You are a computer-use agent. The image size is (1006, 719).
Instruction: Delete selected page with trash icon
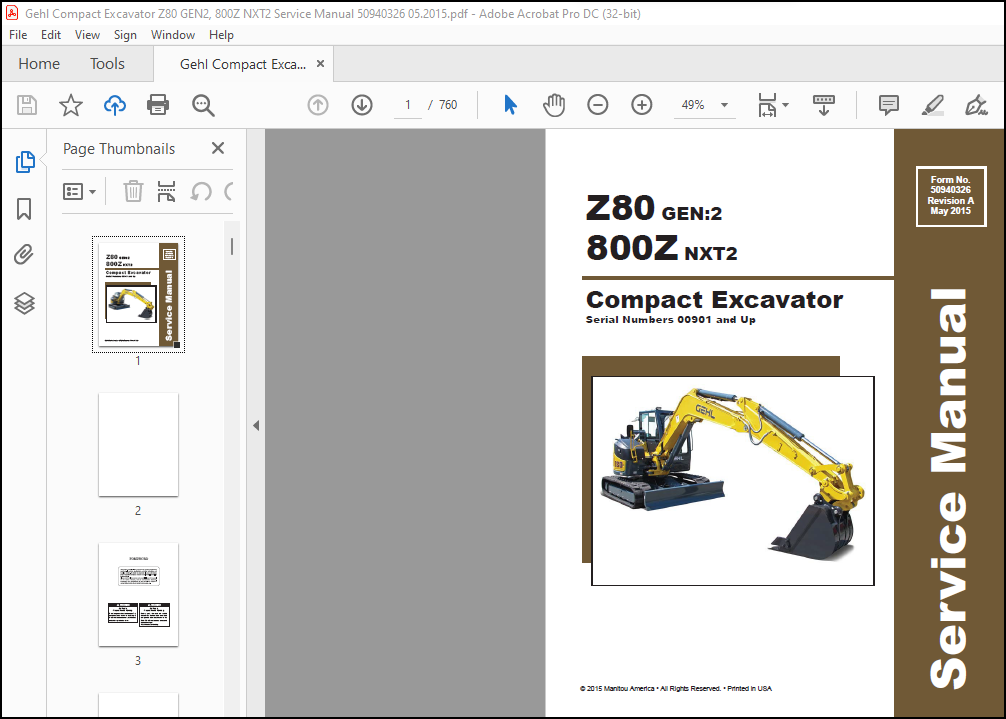133,191
